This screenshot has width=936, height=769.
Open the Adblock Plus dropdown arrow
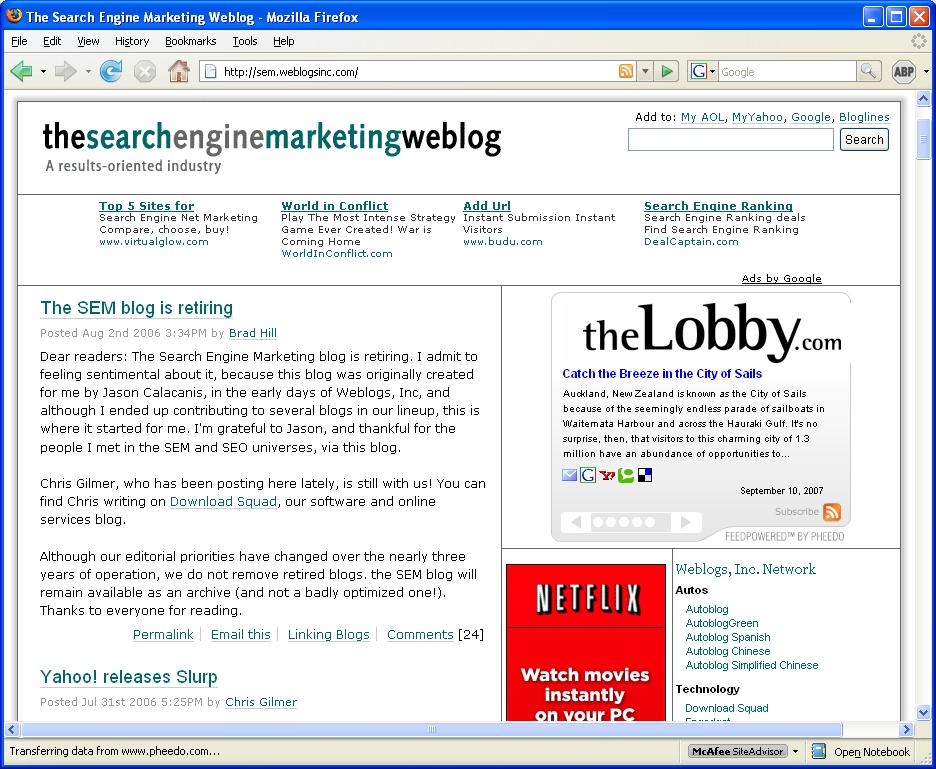click(926, 72)
